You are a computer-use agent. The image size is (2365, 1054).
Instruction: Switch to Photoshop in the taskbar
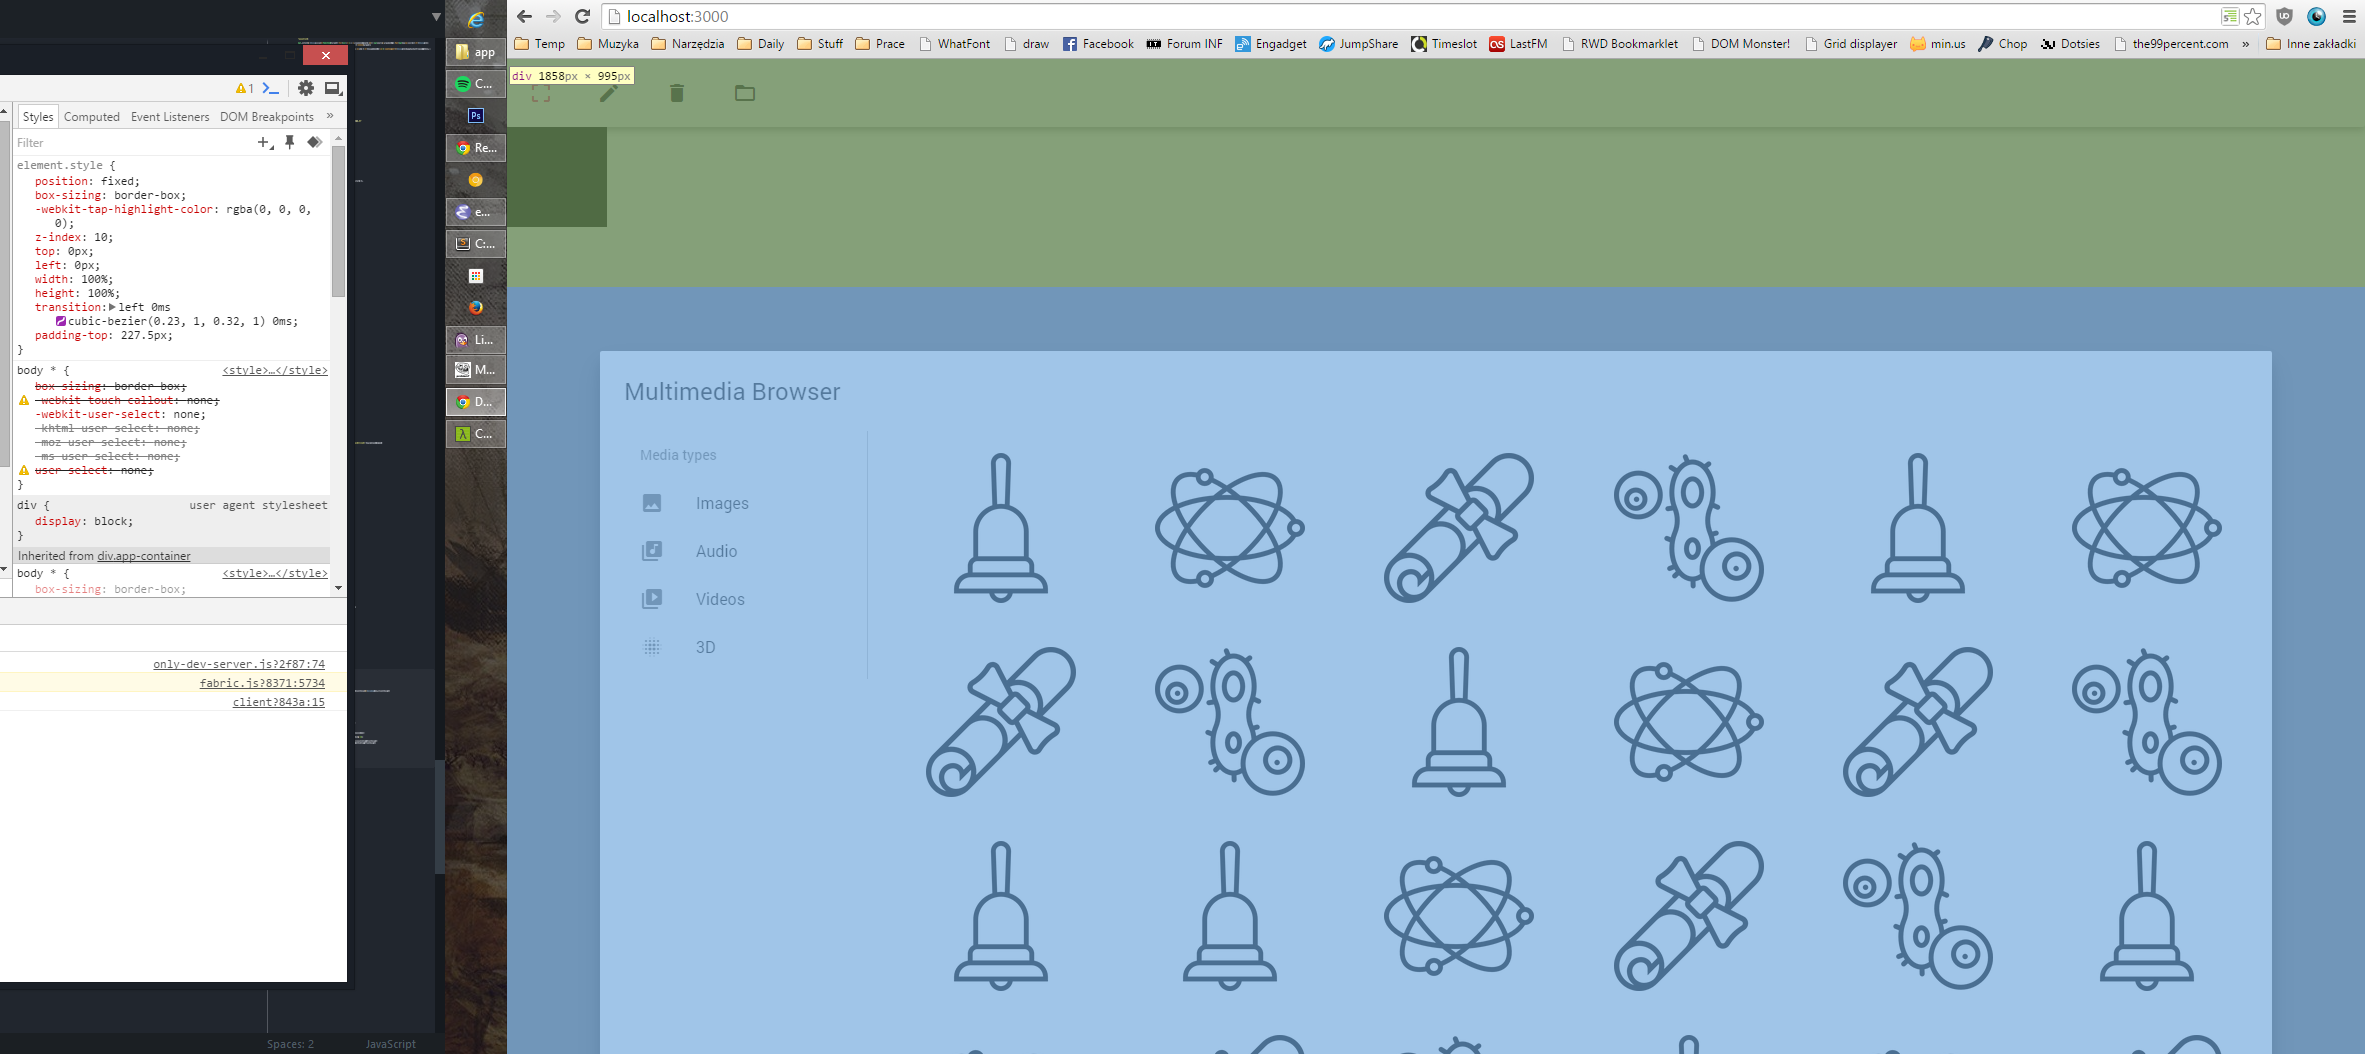[476, 116]
